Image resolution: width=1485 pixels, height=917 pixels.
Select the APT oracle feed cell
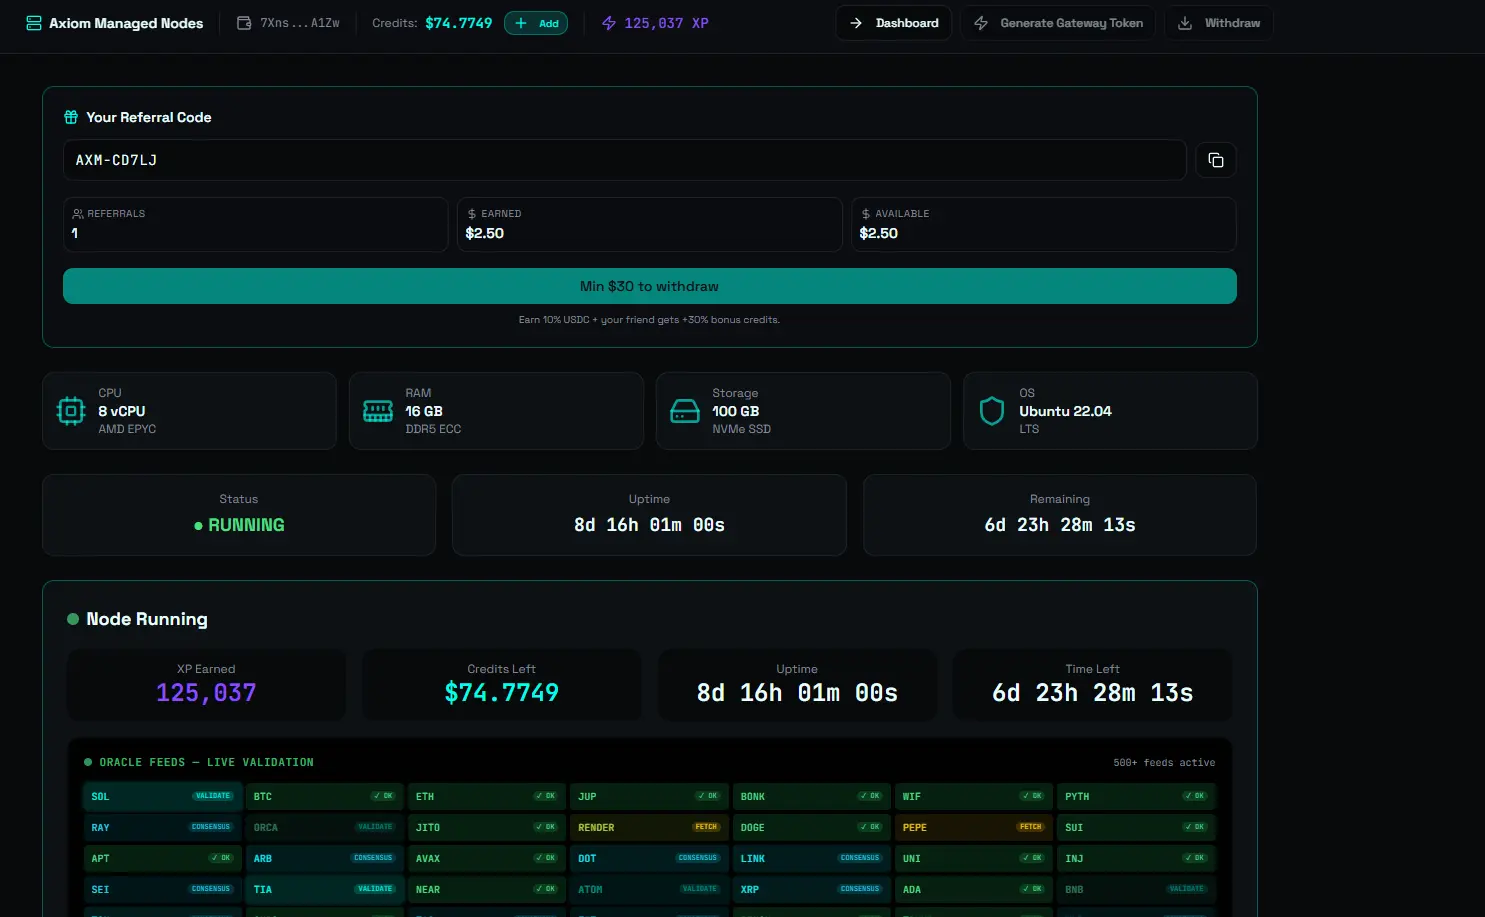click(162, 859)
